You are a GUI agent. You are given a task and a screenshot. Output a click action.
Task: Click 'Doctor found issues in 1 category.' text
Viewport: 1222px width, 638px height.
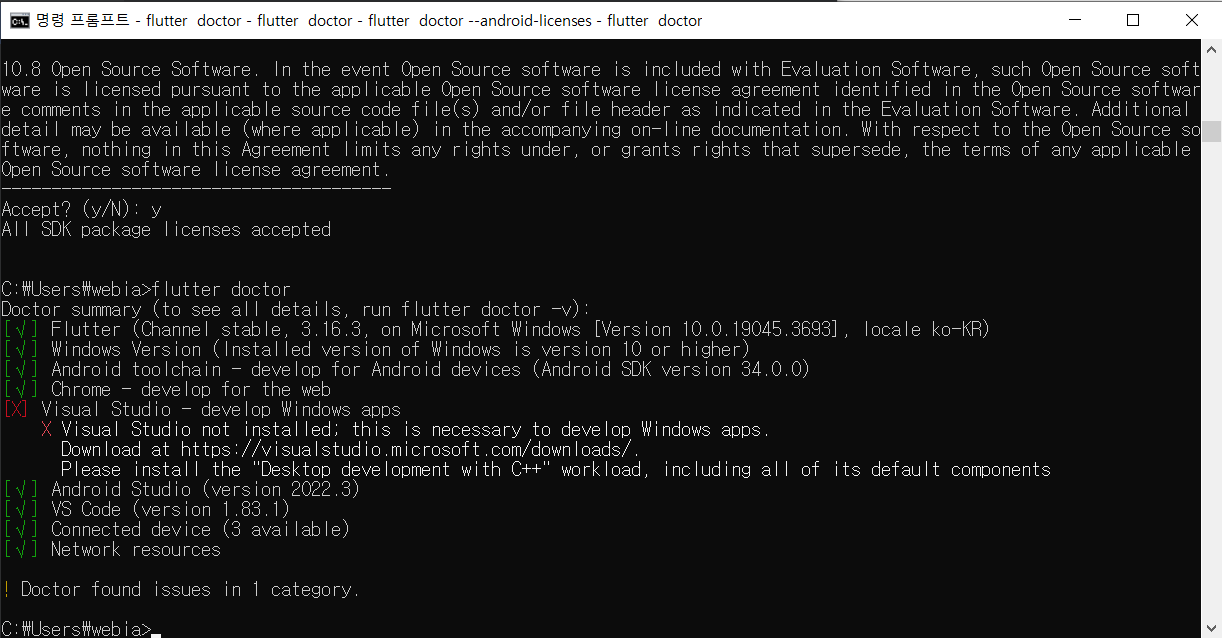click(190, 589)
